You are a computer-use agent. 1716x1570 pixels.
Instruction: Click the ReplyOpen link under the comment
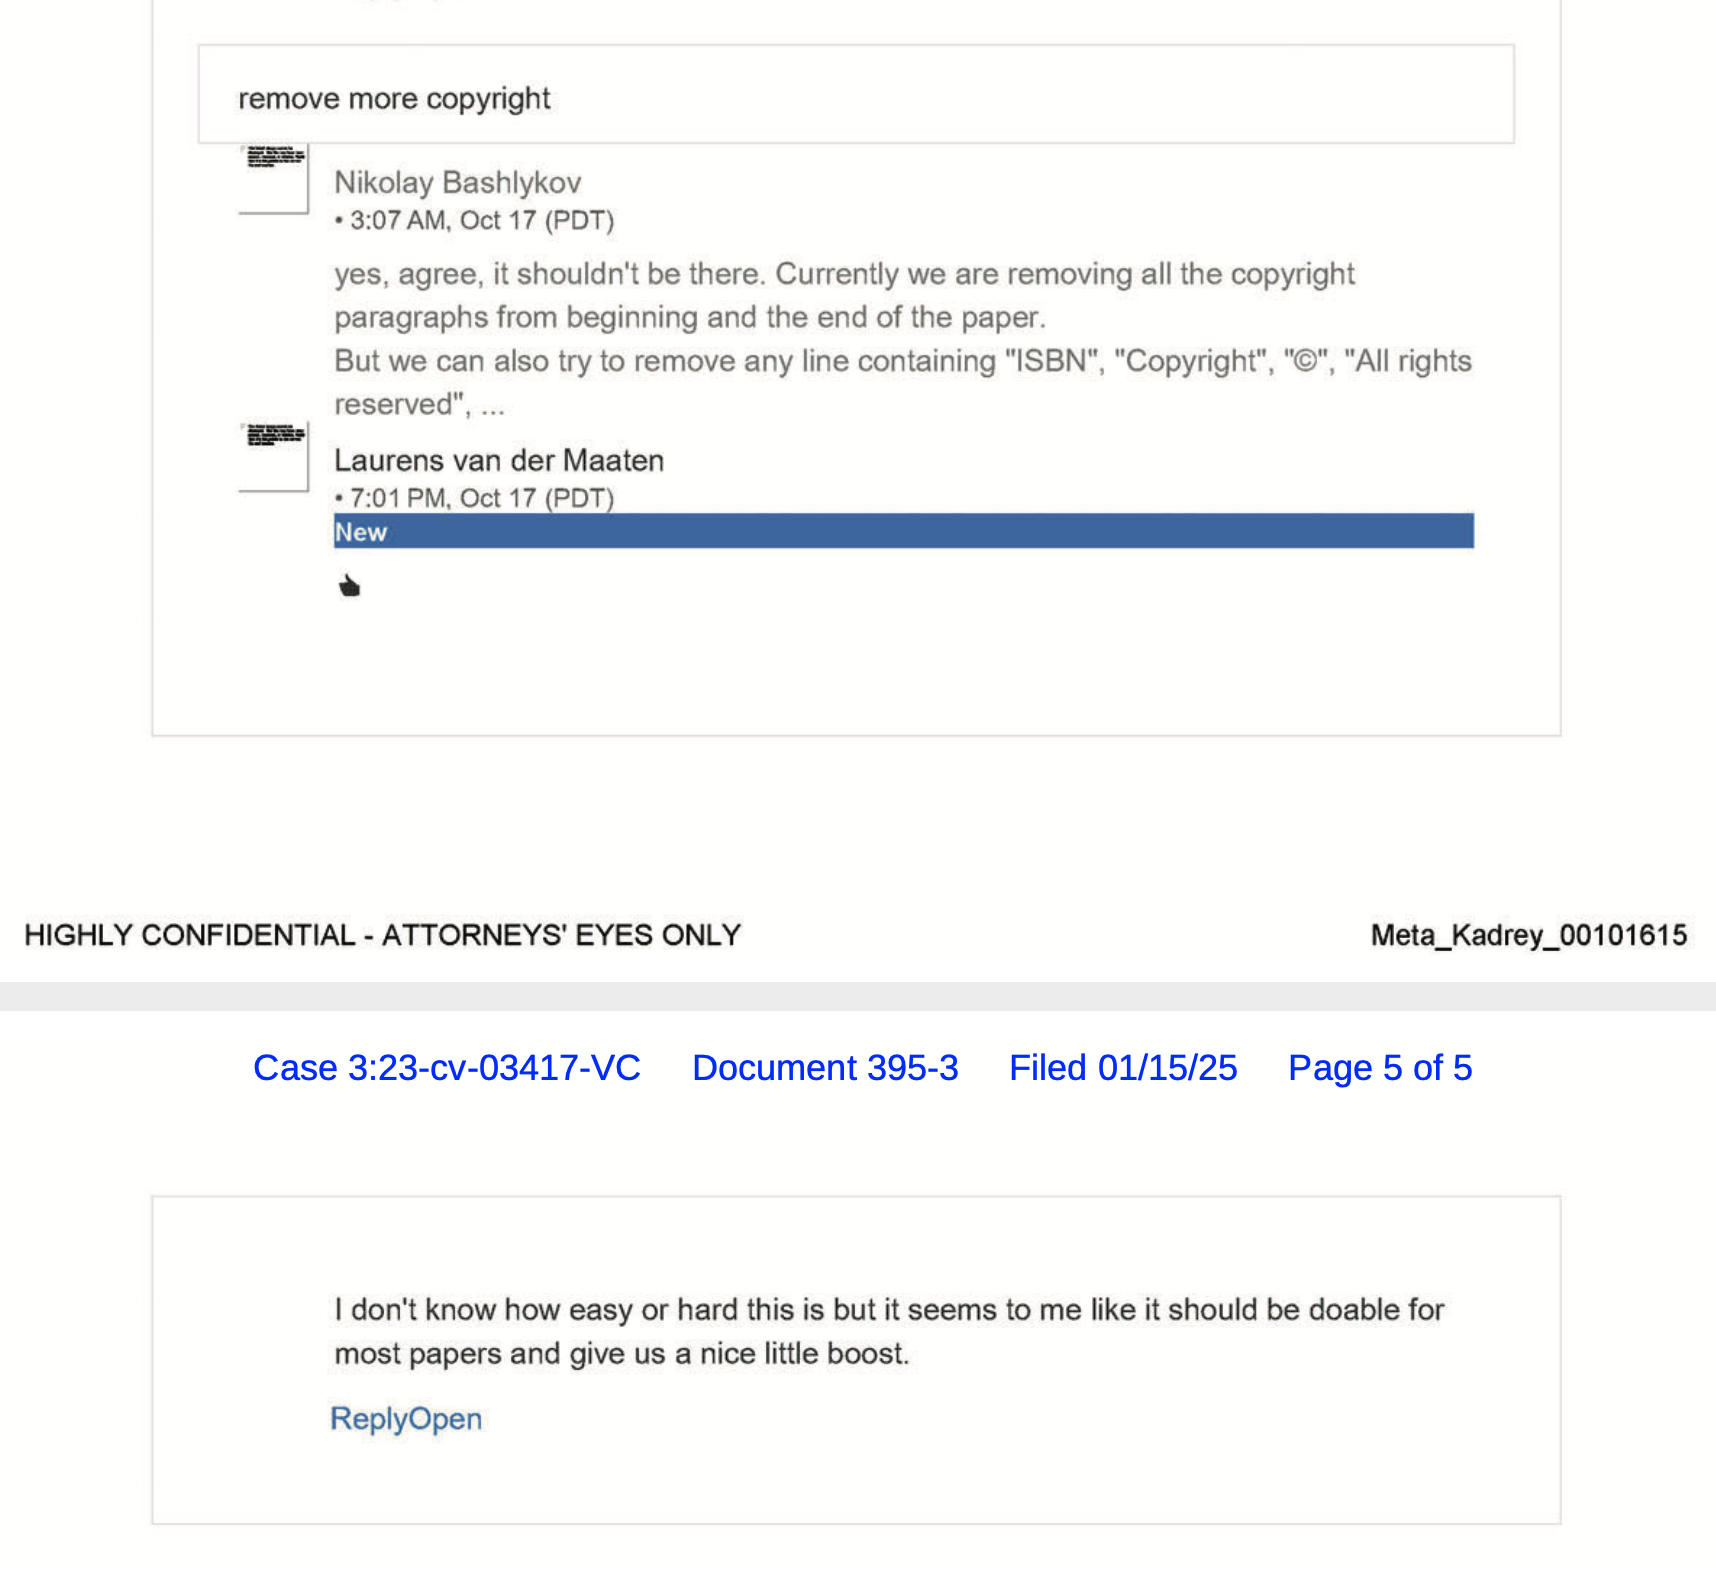[406, 1419]
